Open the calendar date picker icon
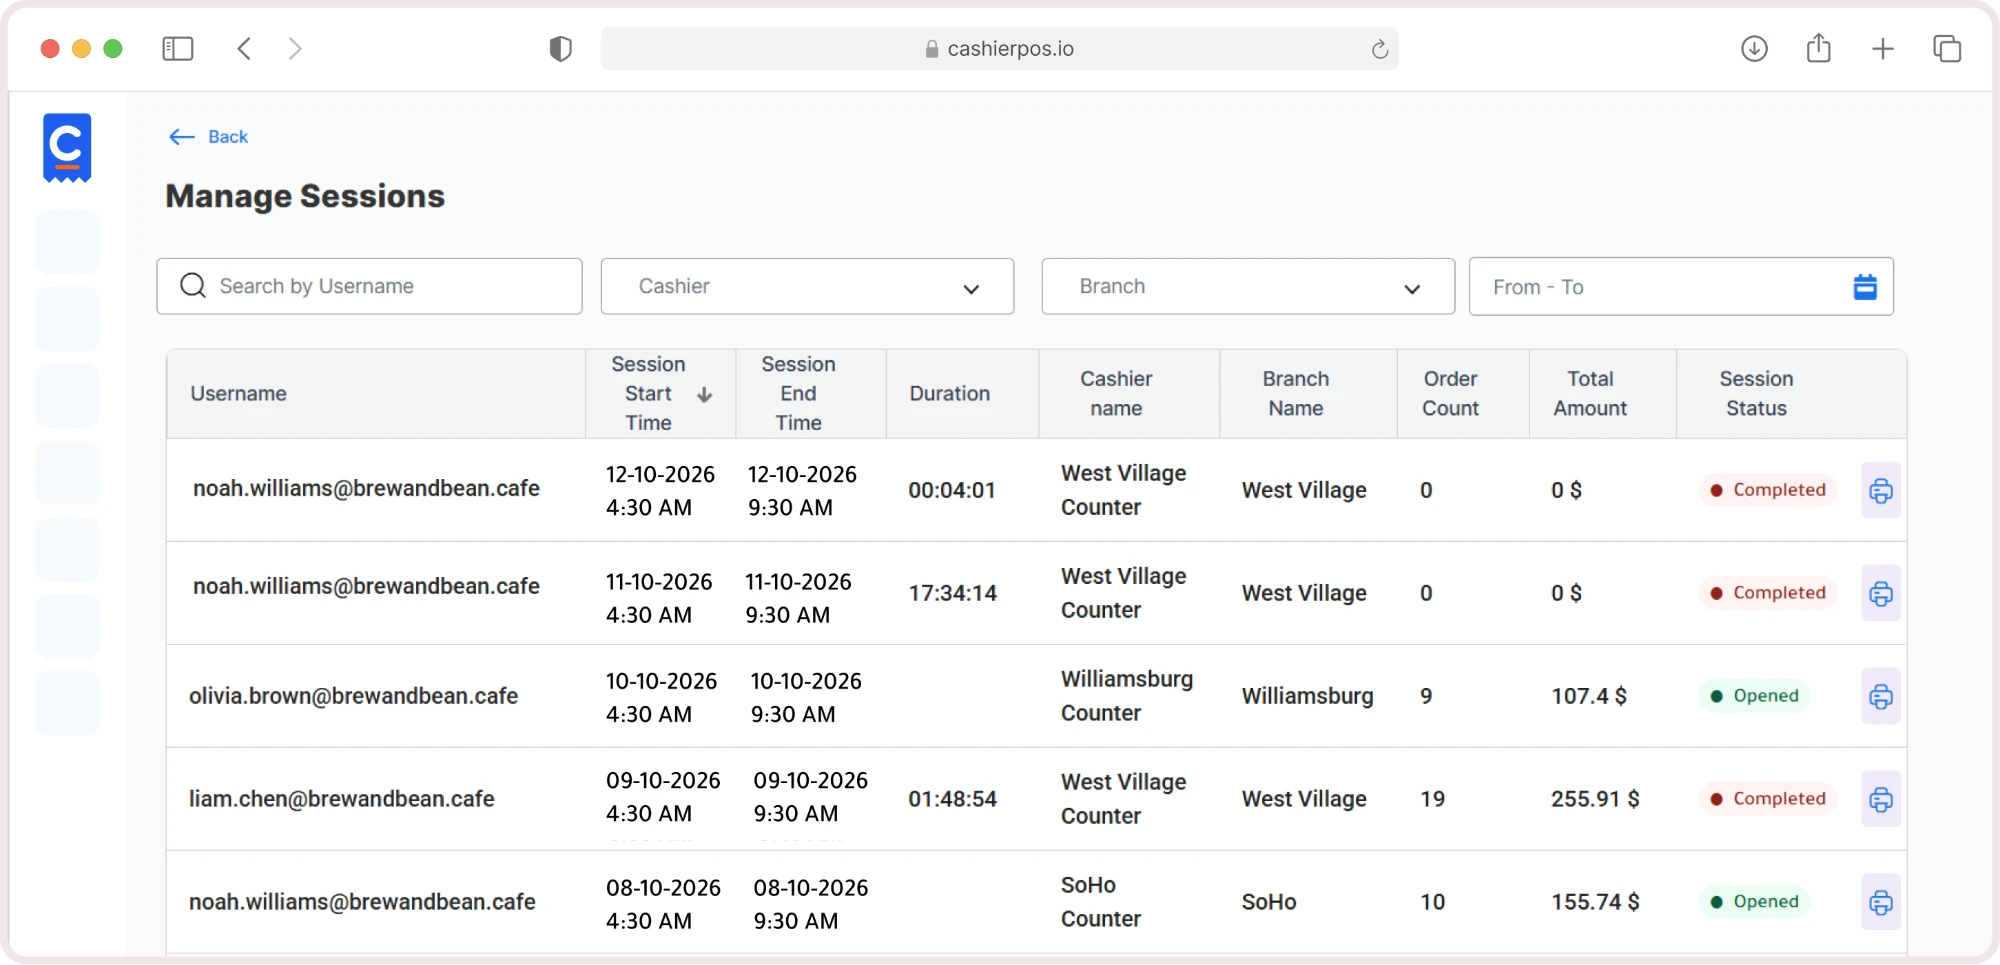 click(x=1864, y=287)
